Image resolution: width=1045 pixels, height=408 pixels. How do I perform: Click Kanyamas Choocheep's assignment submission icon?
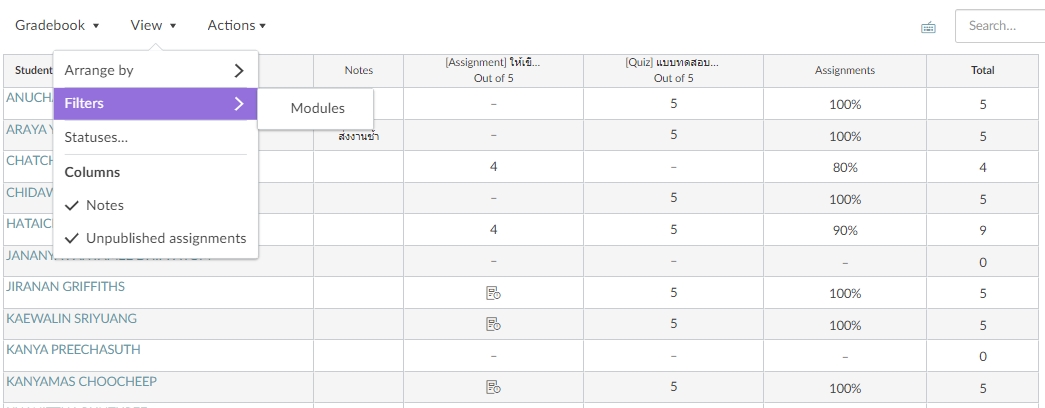tap(493, 387)
